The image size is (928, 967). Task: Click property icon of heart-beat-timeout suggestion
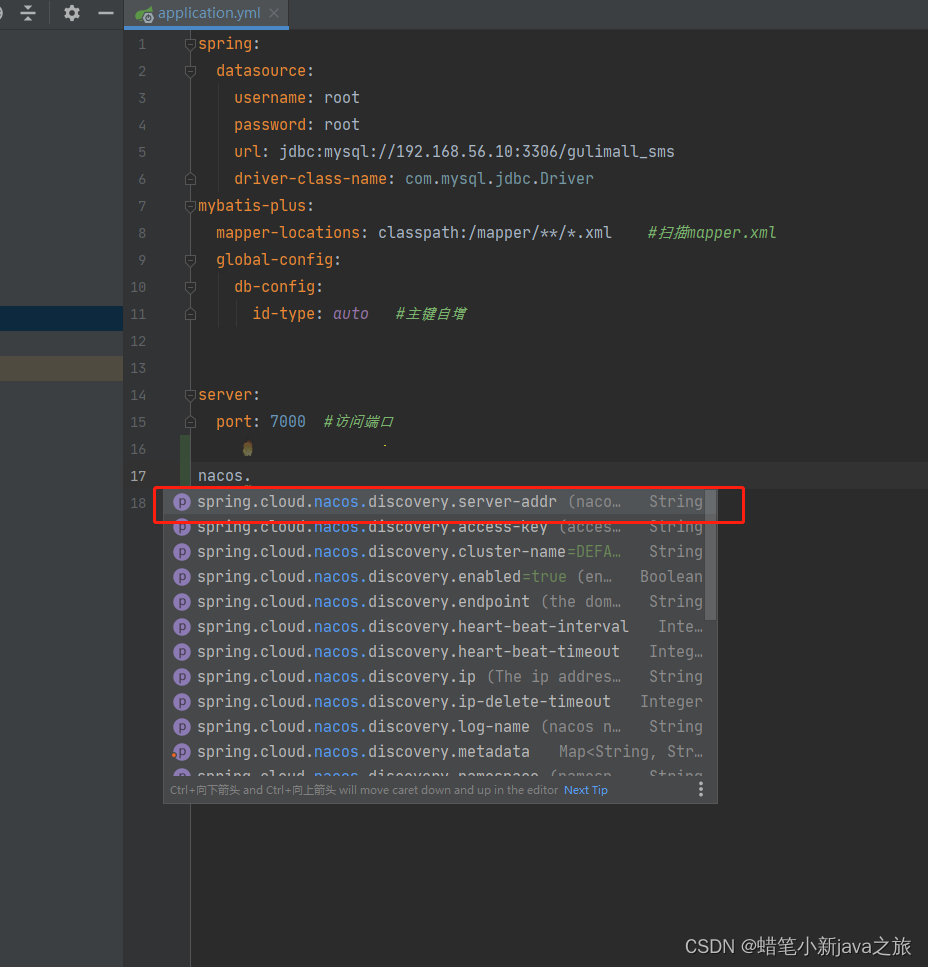point(181,652)
